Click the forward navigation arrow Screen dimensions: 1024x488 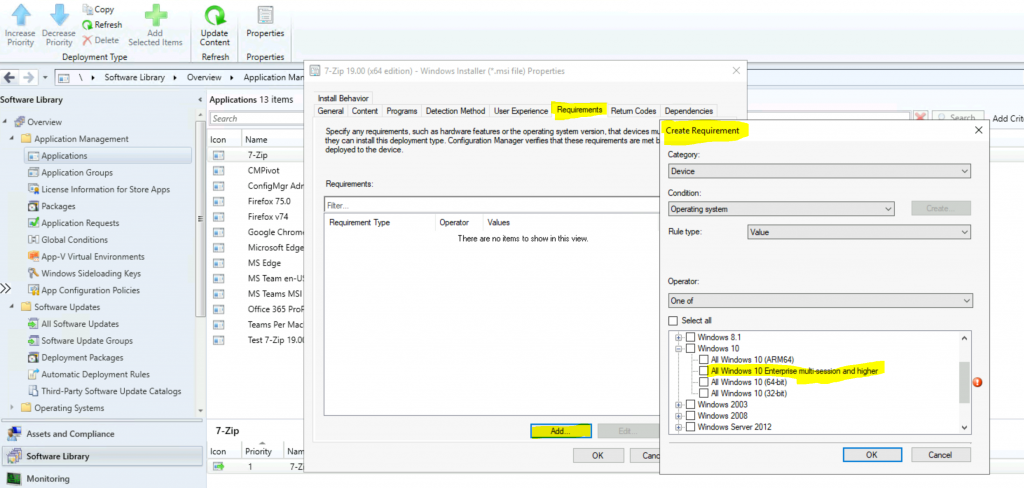[x=28, y=77]
